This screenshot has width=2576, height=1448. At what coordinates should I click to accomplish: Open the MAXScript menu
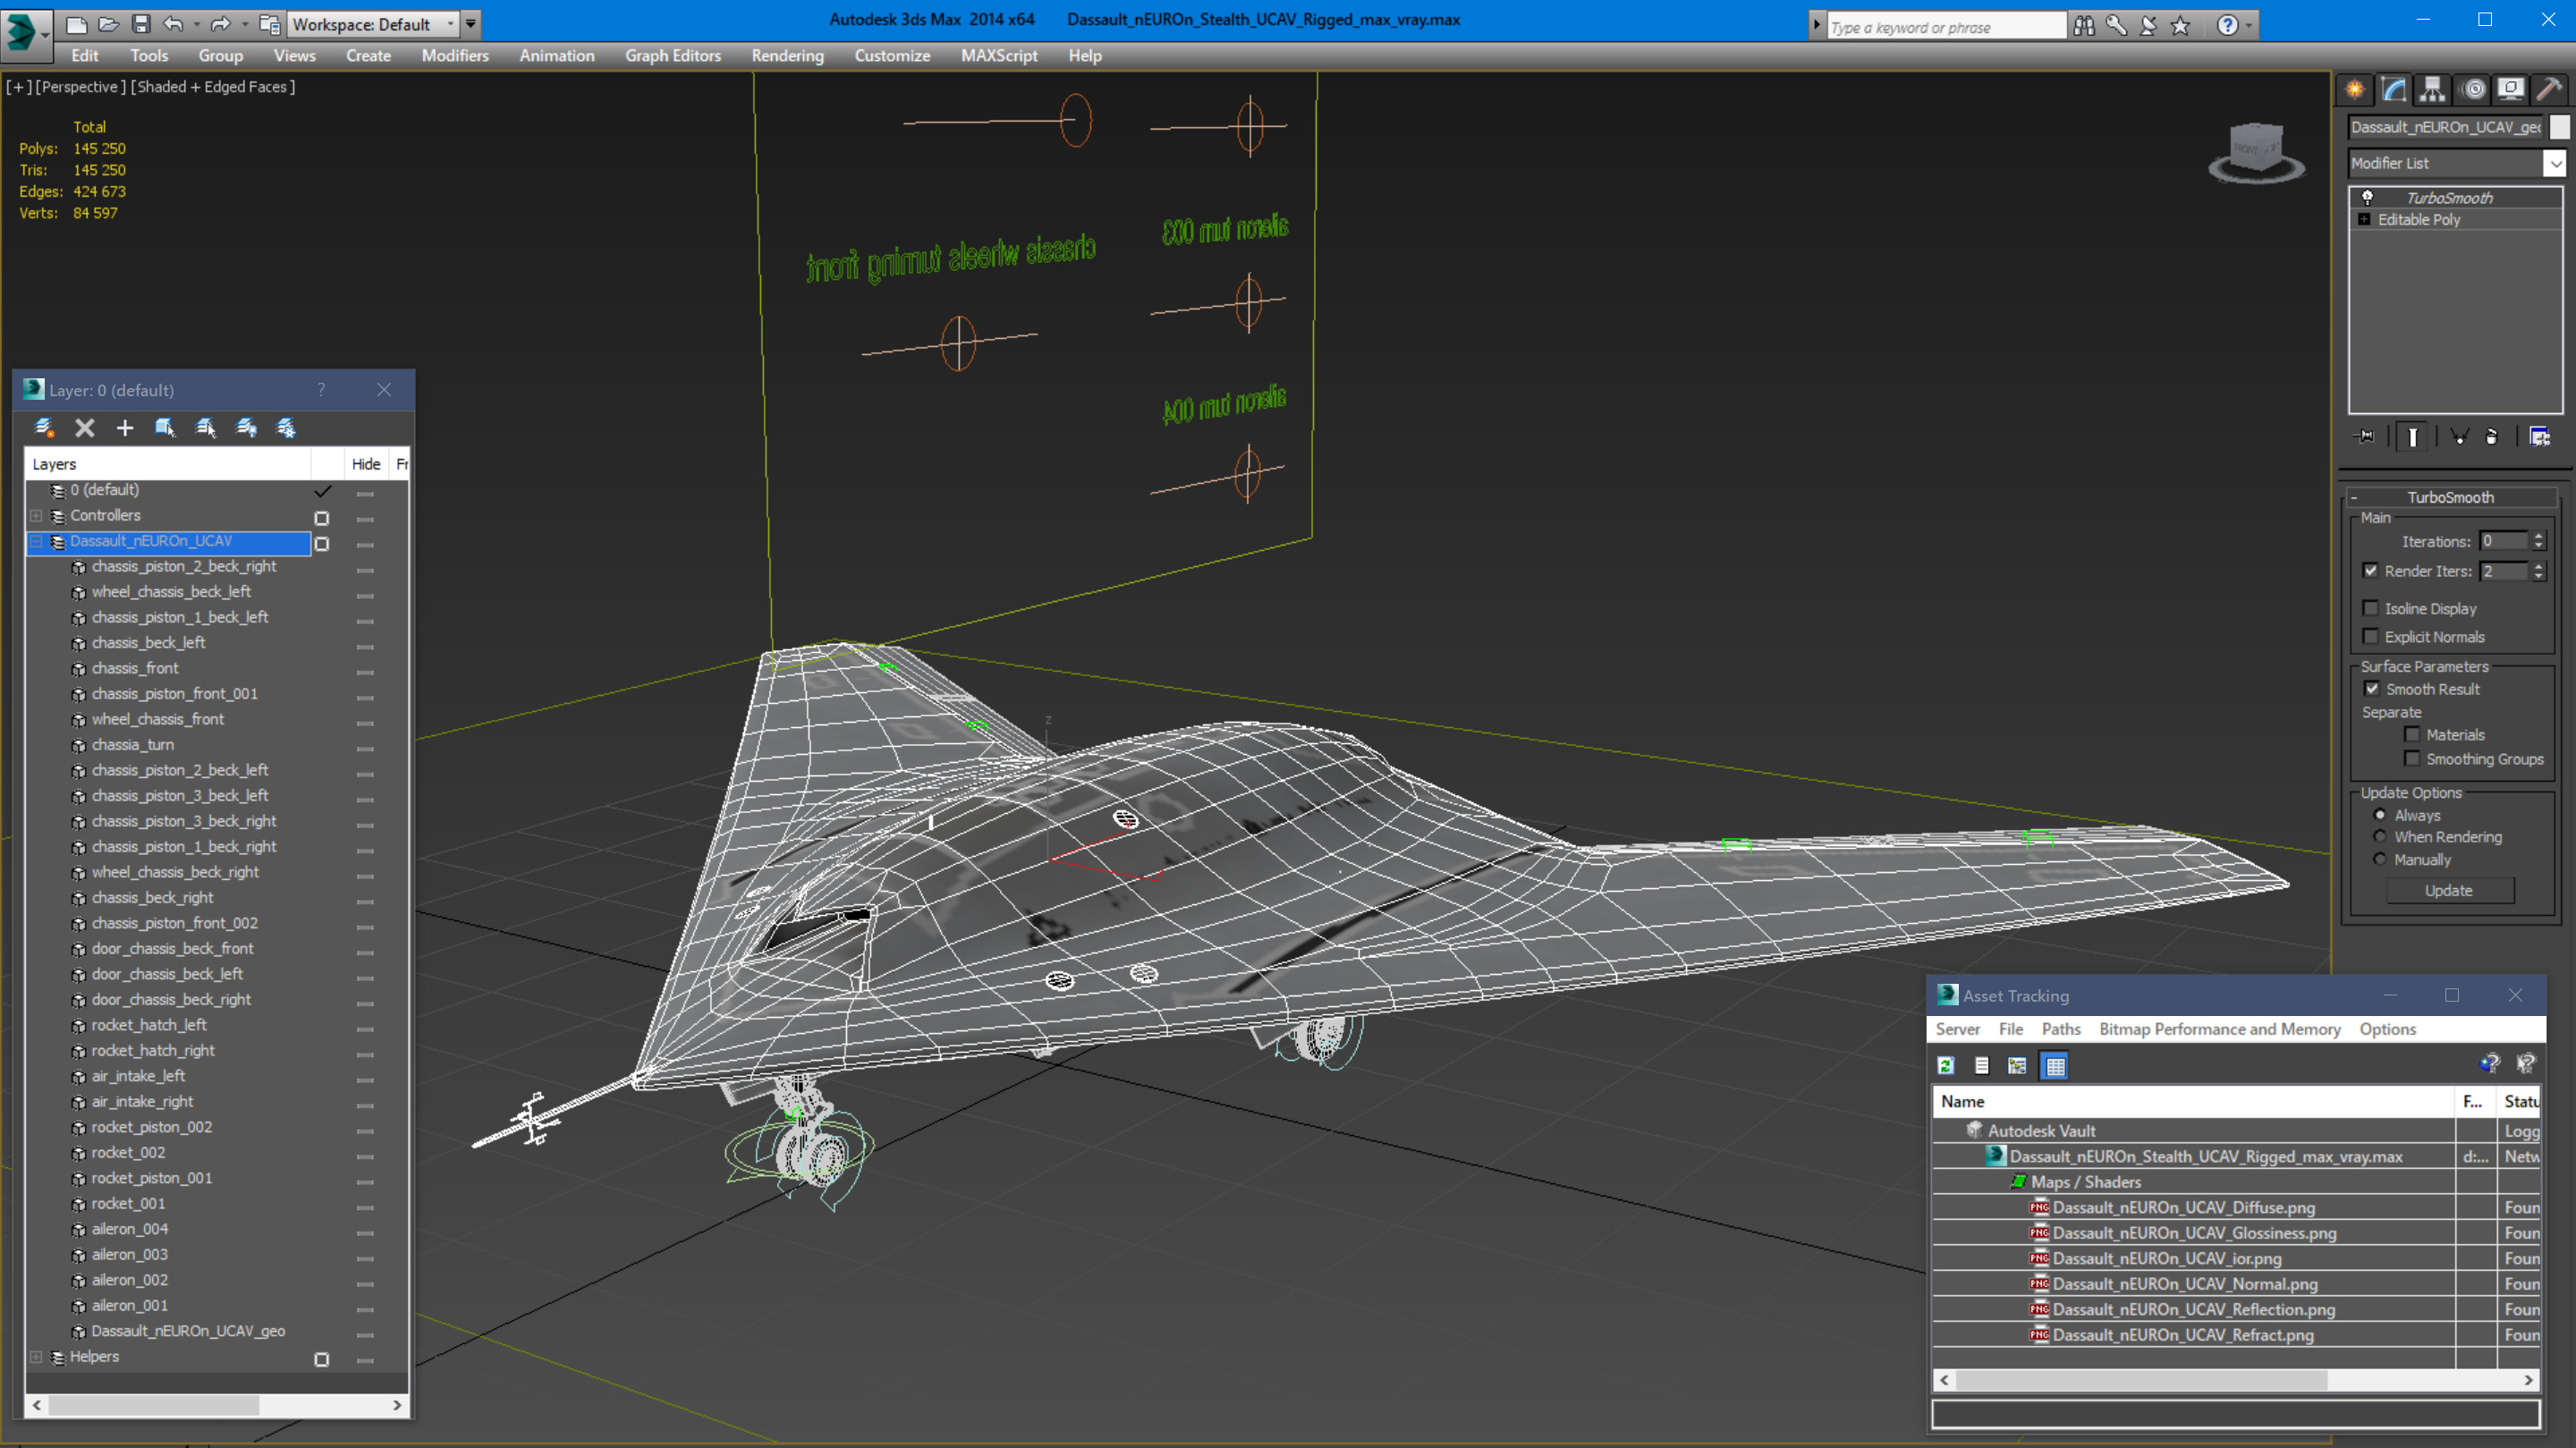[999, 56]
